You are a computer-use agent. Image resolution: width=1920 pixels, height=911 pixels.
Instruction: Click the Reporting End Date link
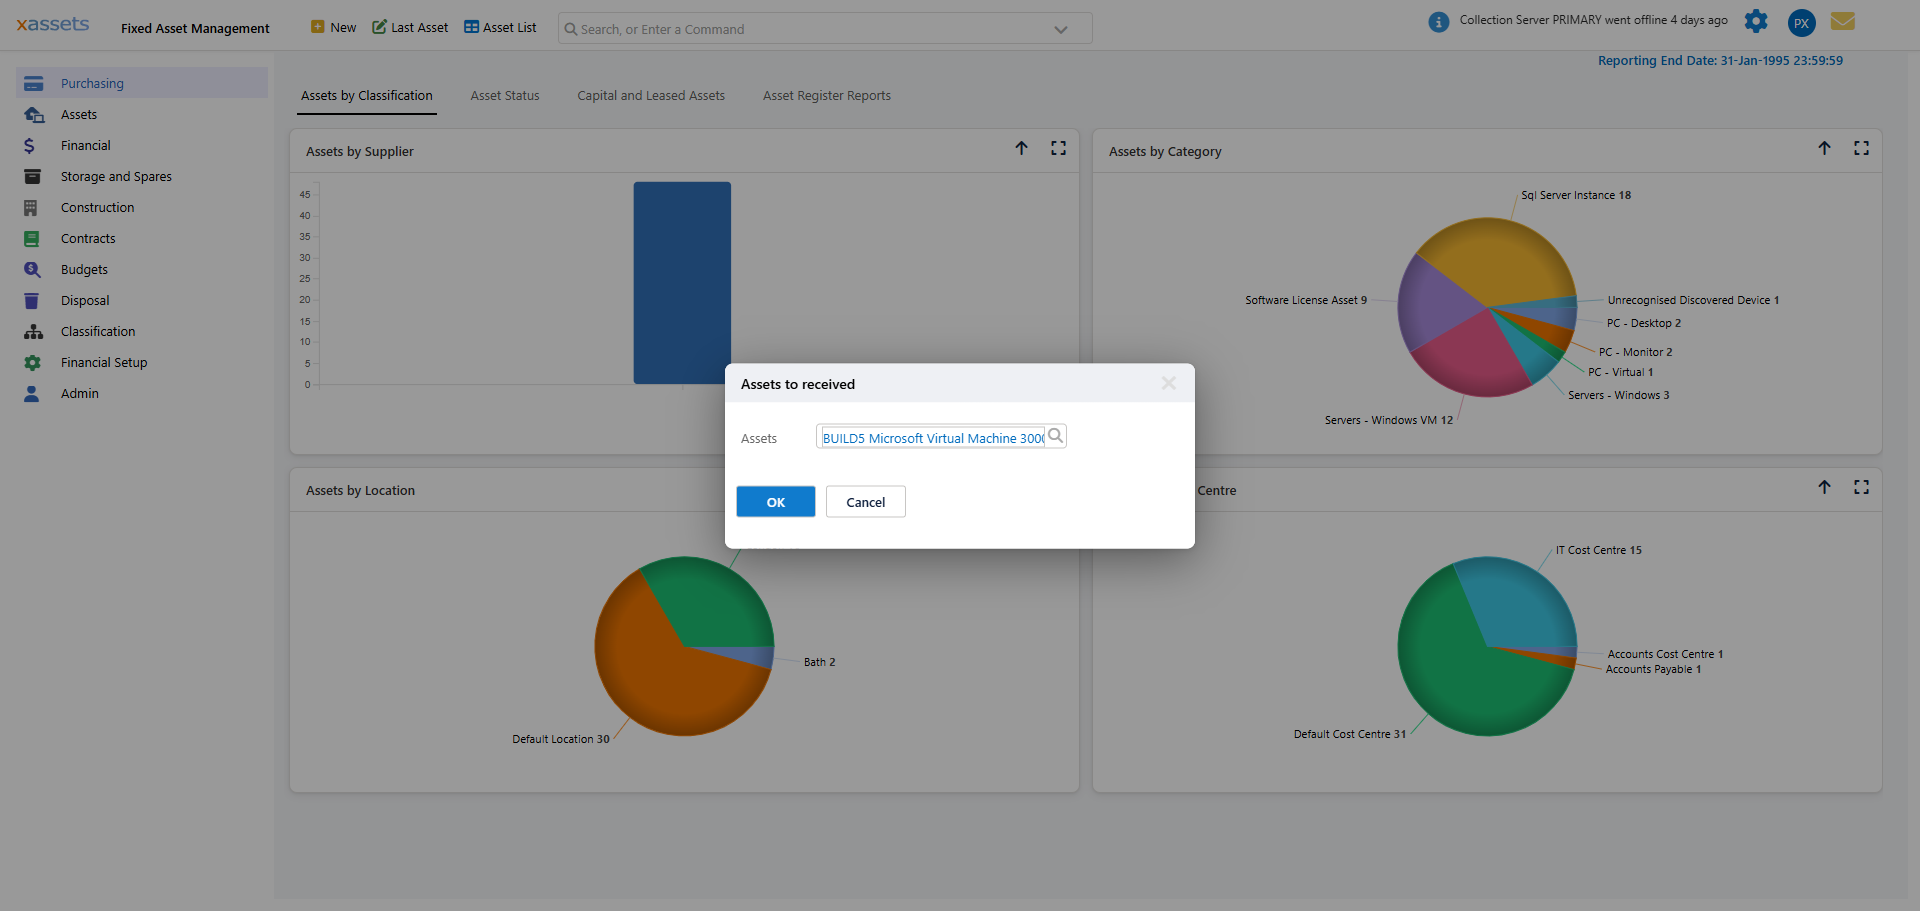[x=1720, y=60]
